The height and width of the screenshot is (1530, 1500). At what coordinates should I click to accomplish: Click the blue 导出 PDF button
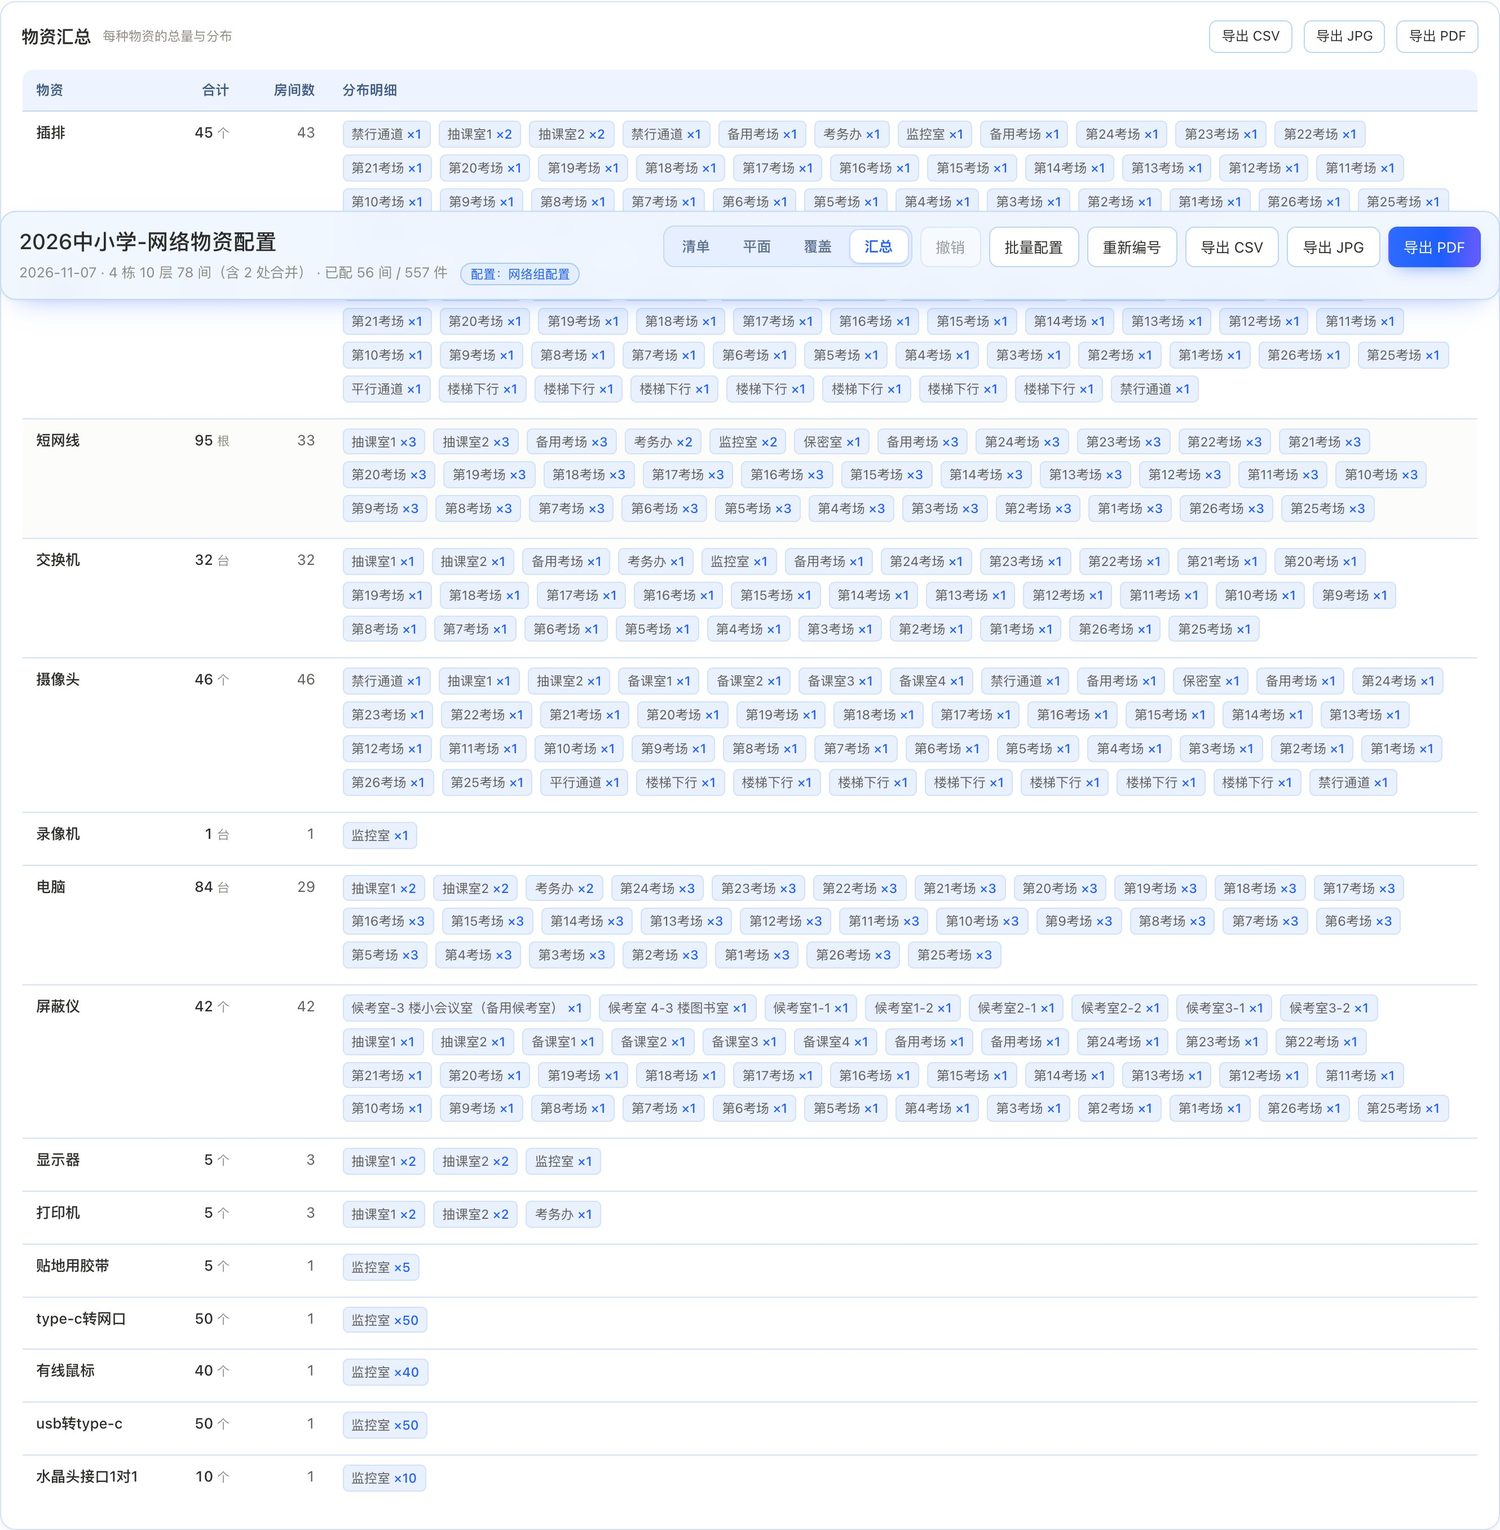click(x=1434, y=248)
